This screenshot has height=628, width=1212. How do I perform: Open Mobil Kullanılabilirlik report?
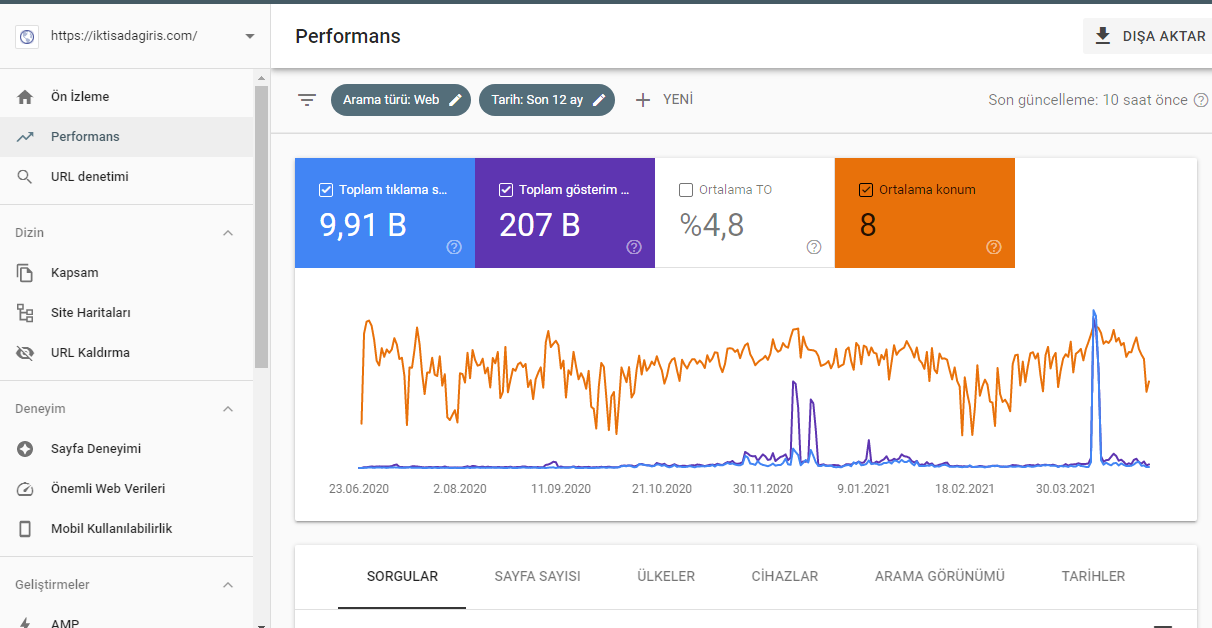tap(127, 529)
